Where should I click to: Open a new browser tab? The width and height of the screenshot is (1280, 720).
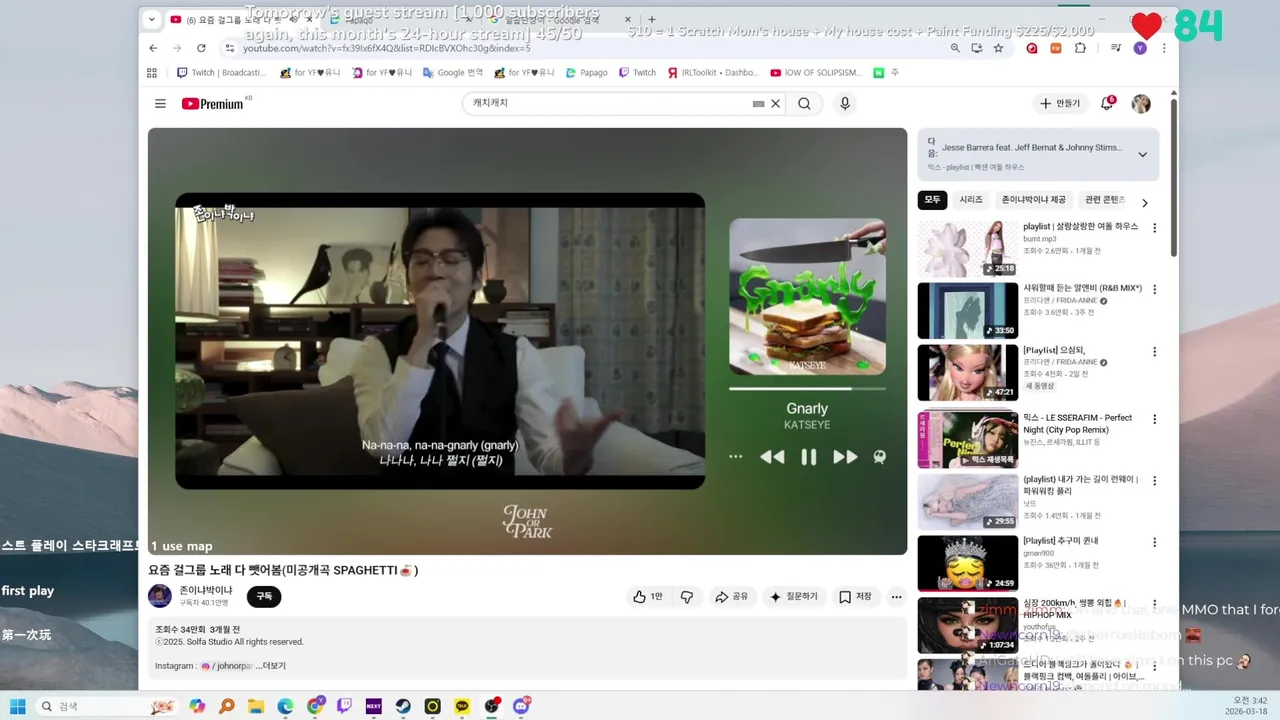pos(652,19)
